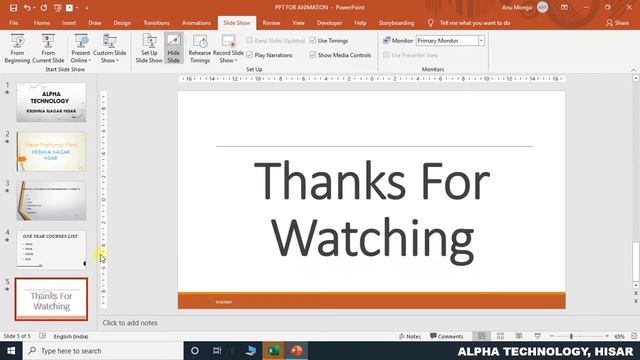Open Comments pane from status bar
The height and width of the screenshot is (360, 640).
[447, 336]
